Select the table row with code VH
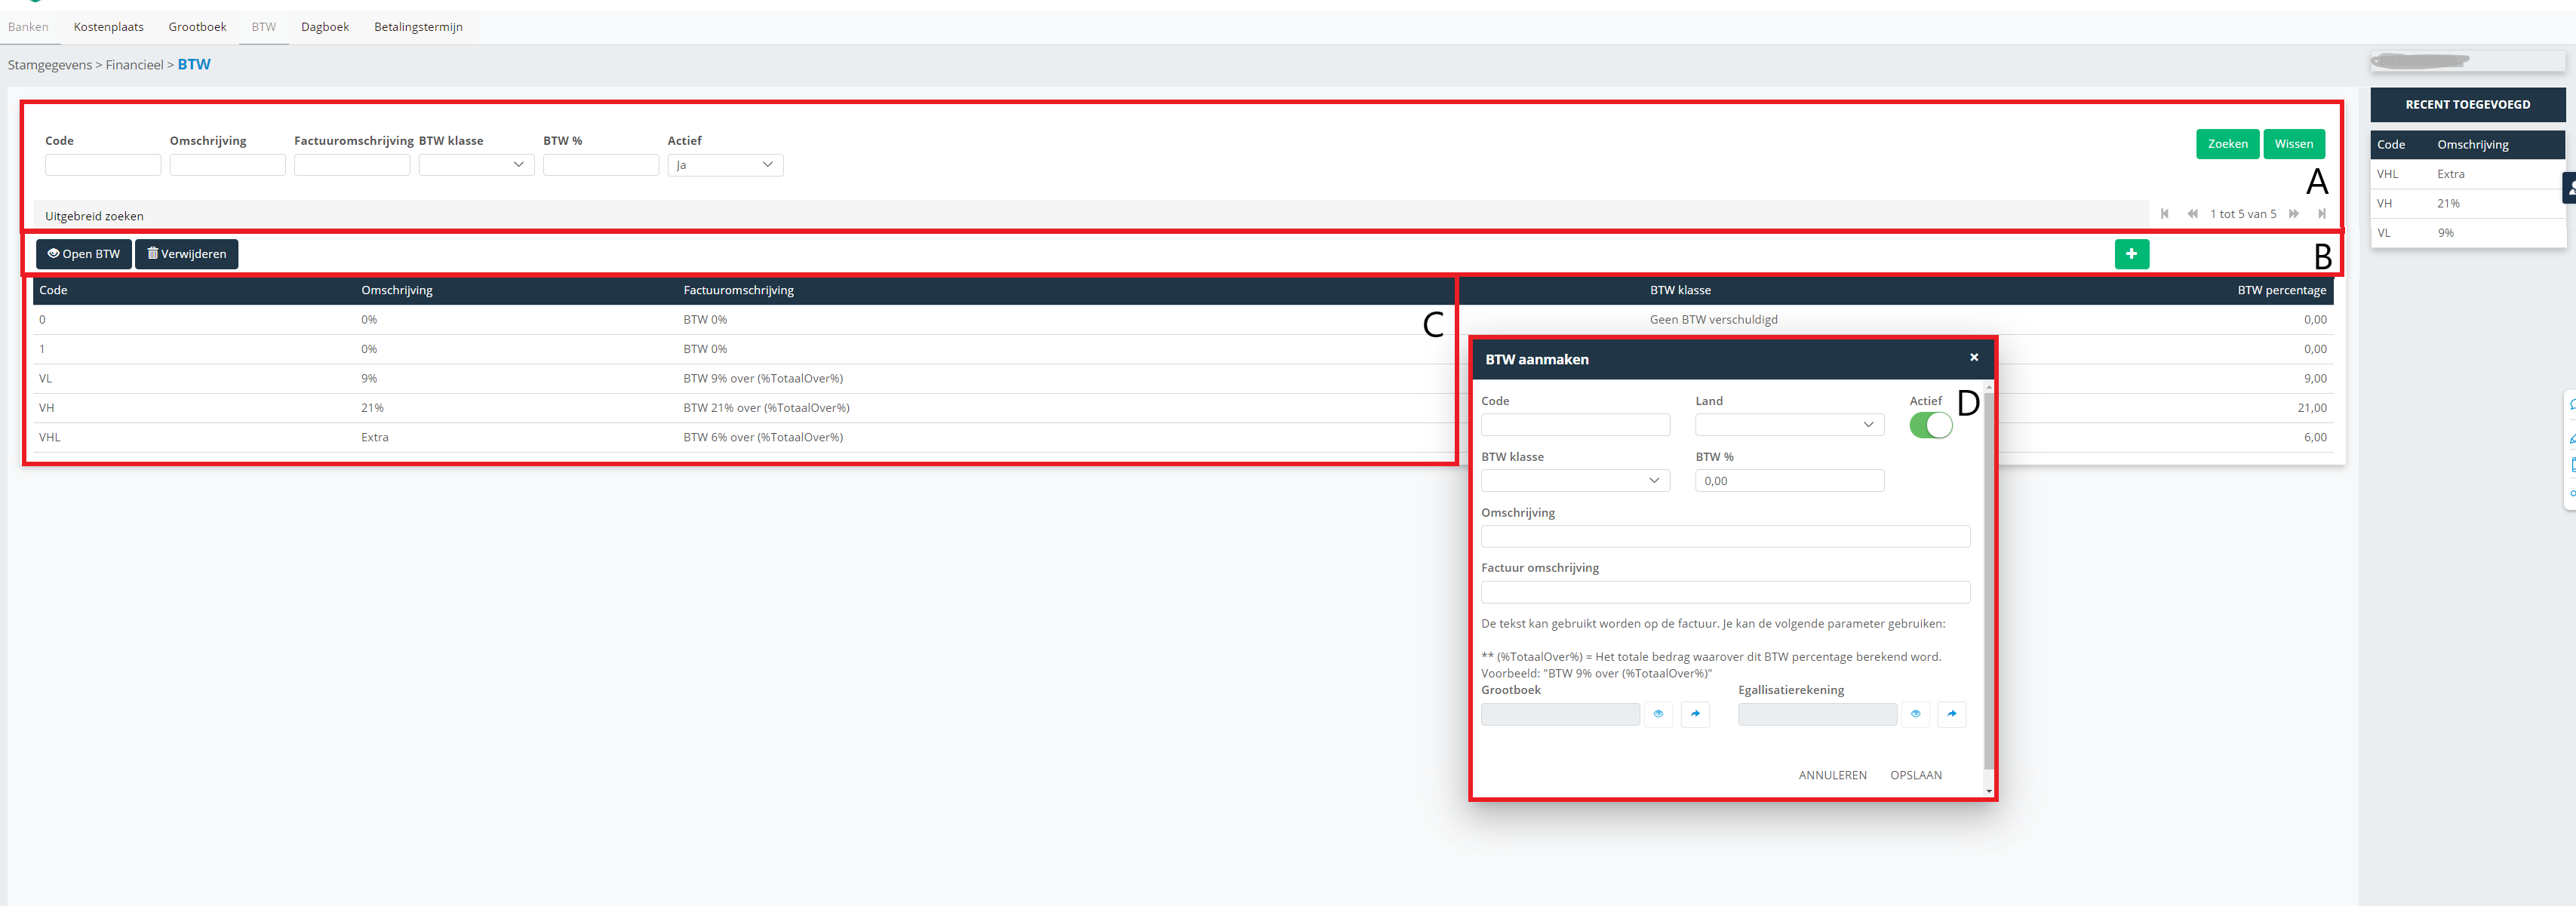This screenshot has height=906, width=2576. 1183,408
